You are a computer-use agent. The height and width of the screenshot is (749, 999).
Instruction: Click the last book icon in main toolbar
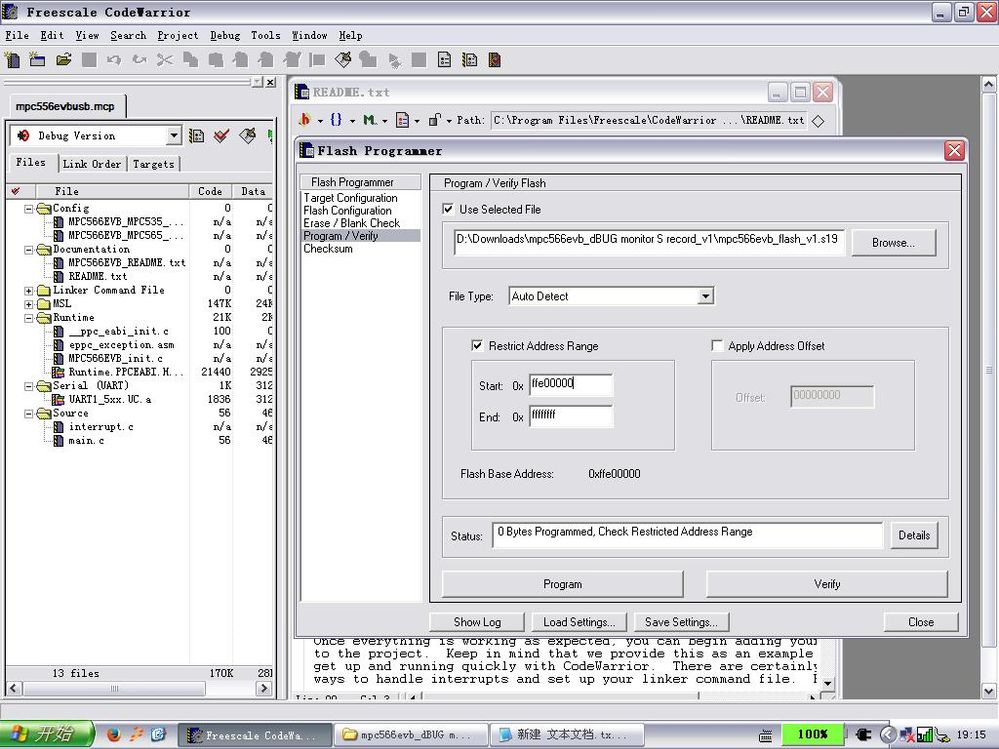tap(494, 60)
